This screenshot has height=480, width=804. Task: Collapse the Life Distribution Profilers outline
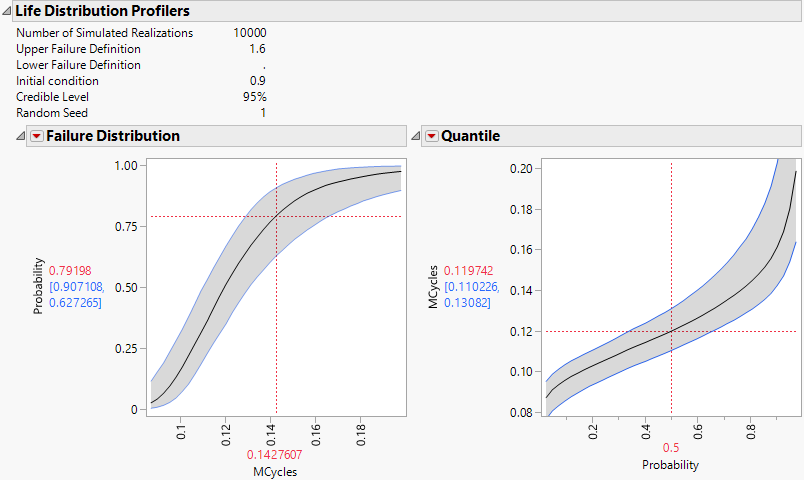pyautogui.click(x=7, y=12)
